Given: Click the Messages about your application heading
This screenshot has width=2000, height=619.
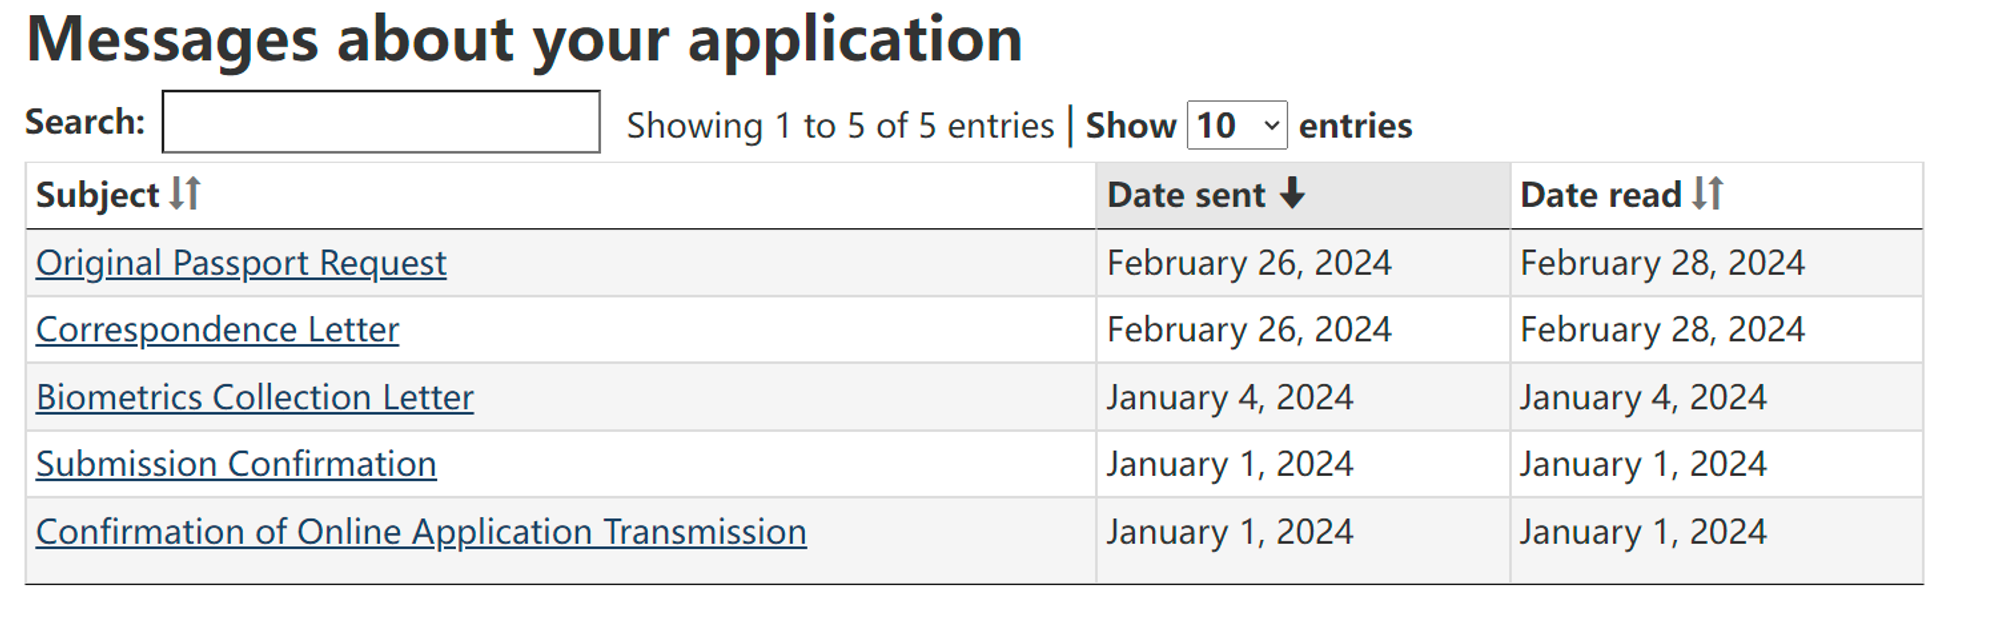Looking at the screenshot, I should coord(524,40).
